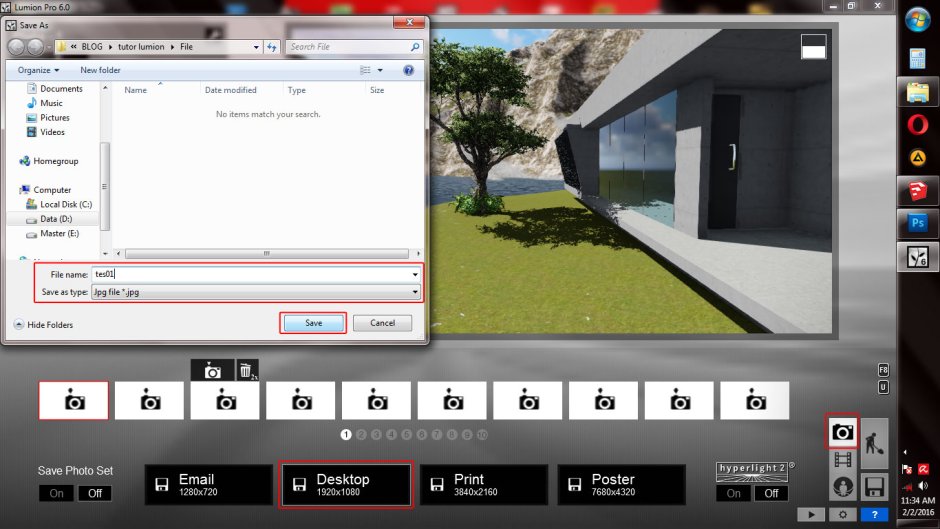Image resolution: width=940 pixels, height=529 pixels.
Task: Sort files by Date modified column
Action: [230, 90]
